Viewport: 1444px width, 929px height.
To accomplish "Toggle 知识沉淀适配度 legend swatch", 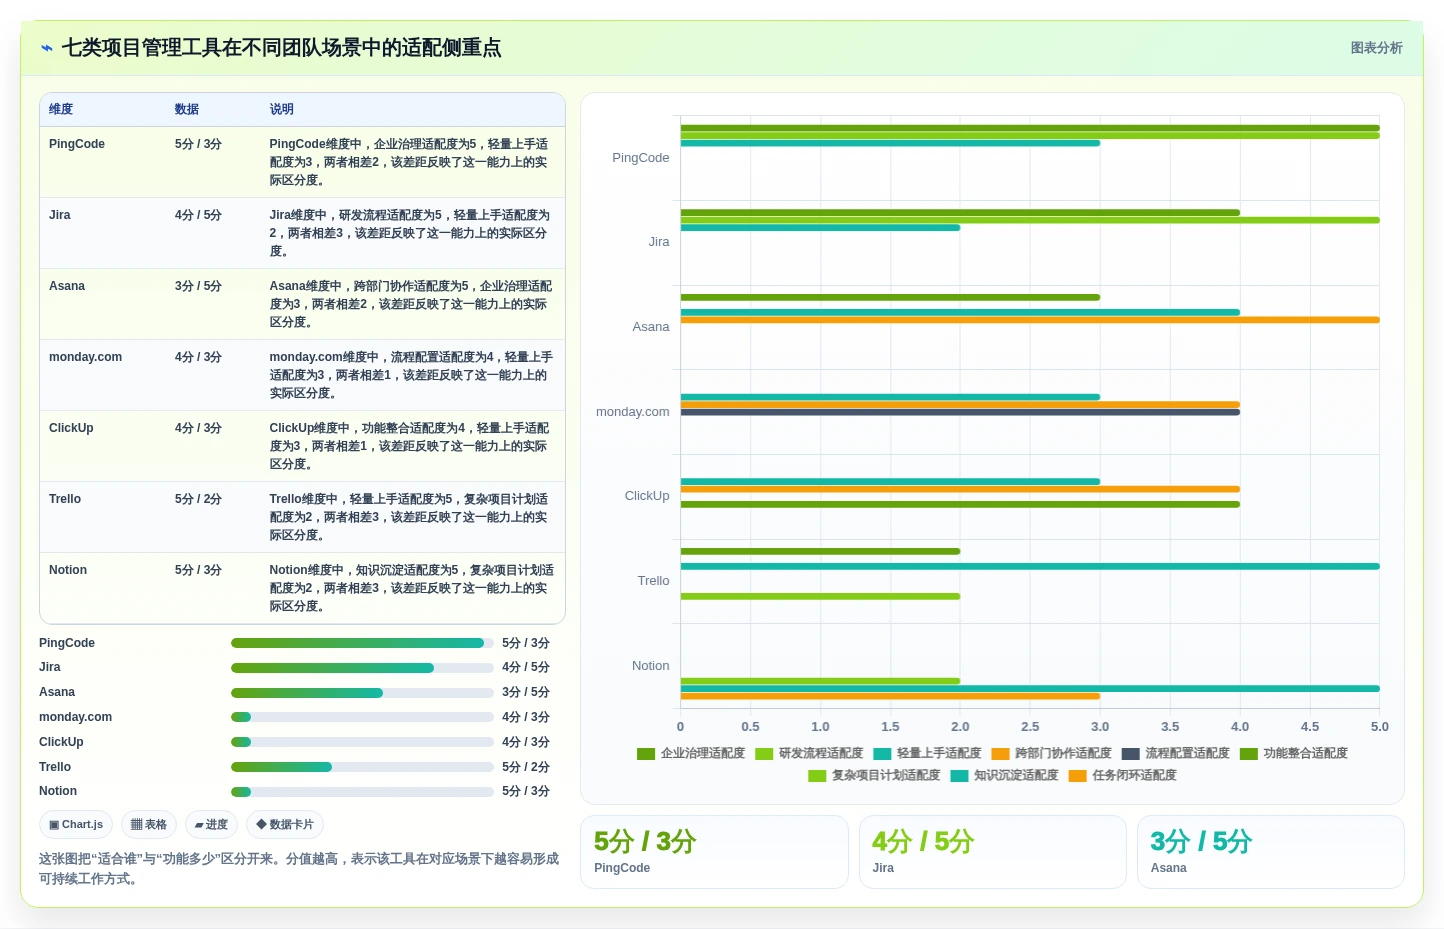I will pos(959,776).
